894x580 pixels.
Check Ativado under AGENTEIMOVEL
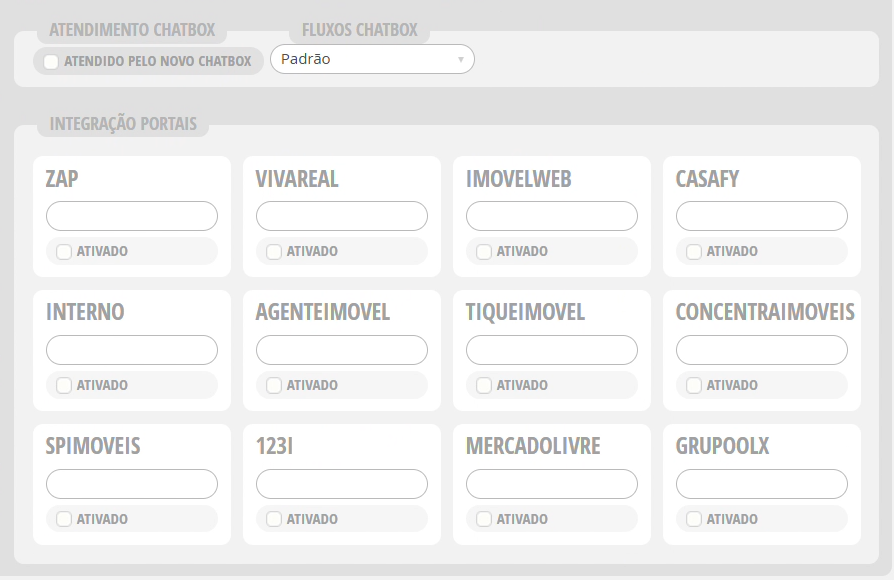click(274, 386)
